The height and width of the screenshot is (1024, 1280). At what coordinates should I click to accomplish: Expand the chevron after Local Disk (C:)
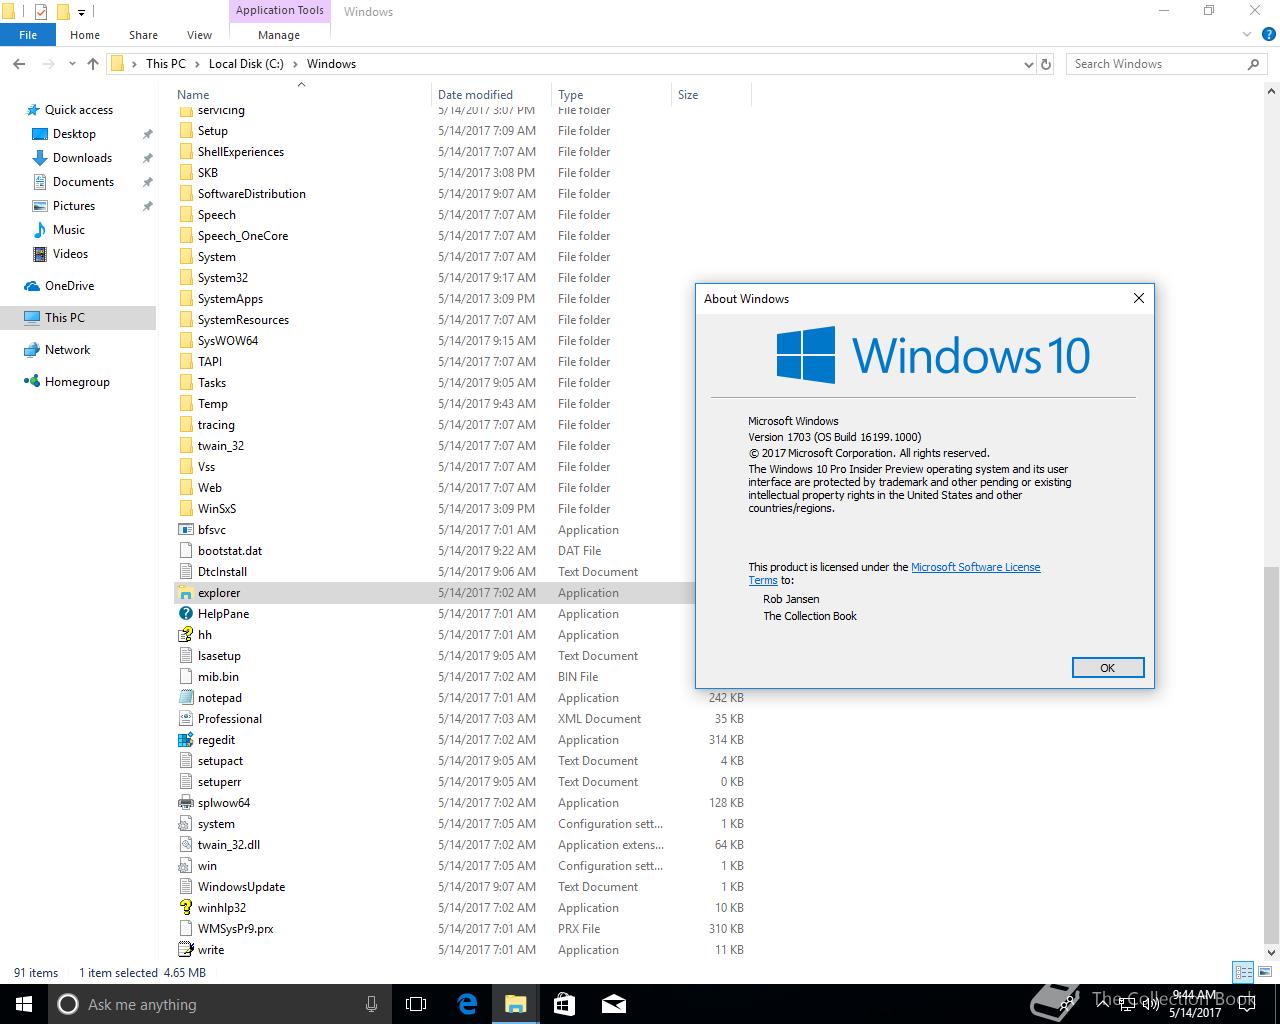(295, 64)
